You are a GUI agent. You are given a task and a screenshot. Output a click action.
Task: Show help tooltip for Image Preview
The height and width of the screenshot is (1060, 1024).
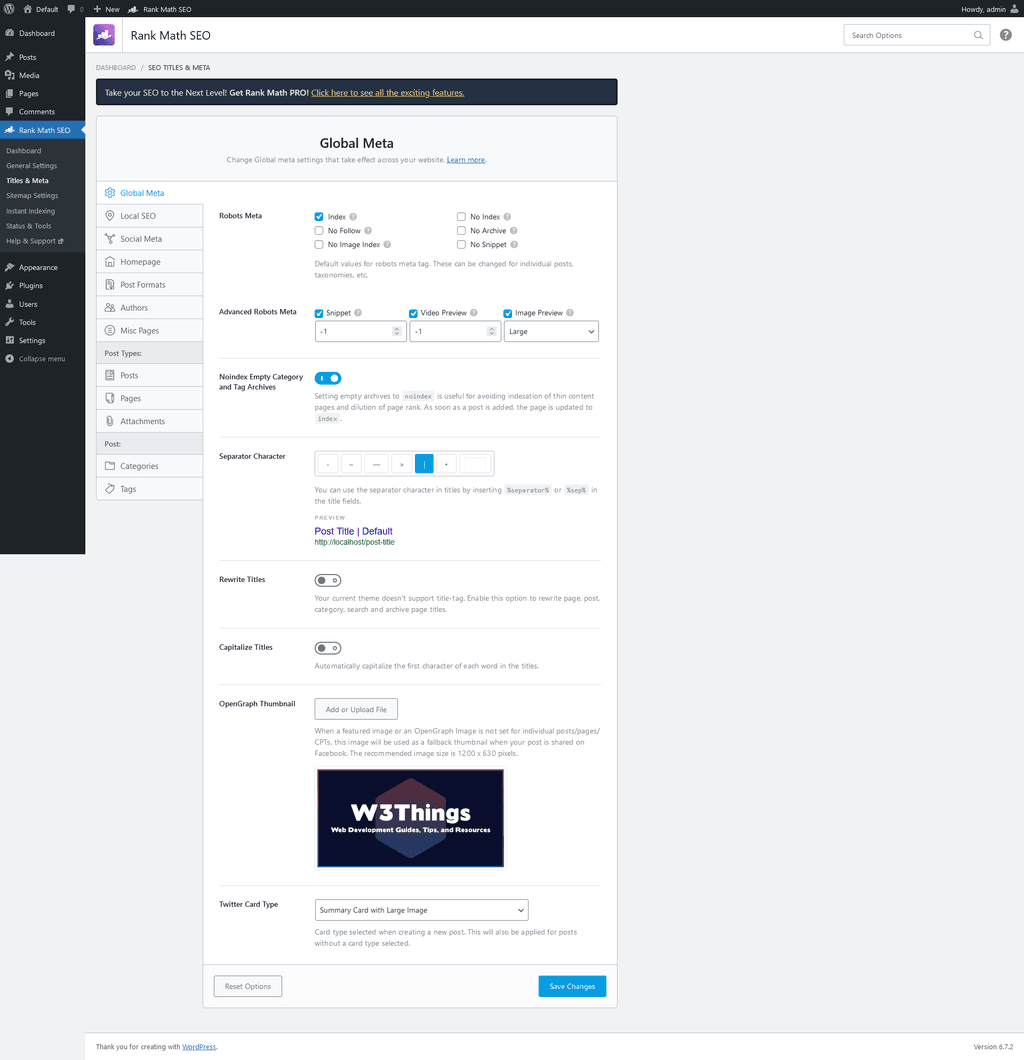[570, 313]
